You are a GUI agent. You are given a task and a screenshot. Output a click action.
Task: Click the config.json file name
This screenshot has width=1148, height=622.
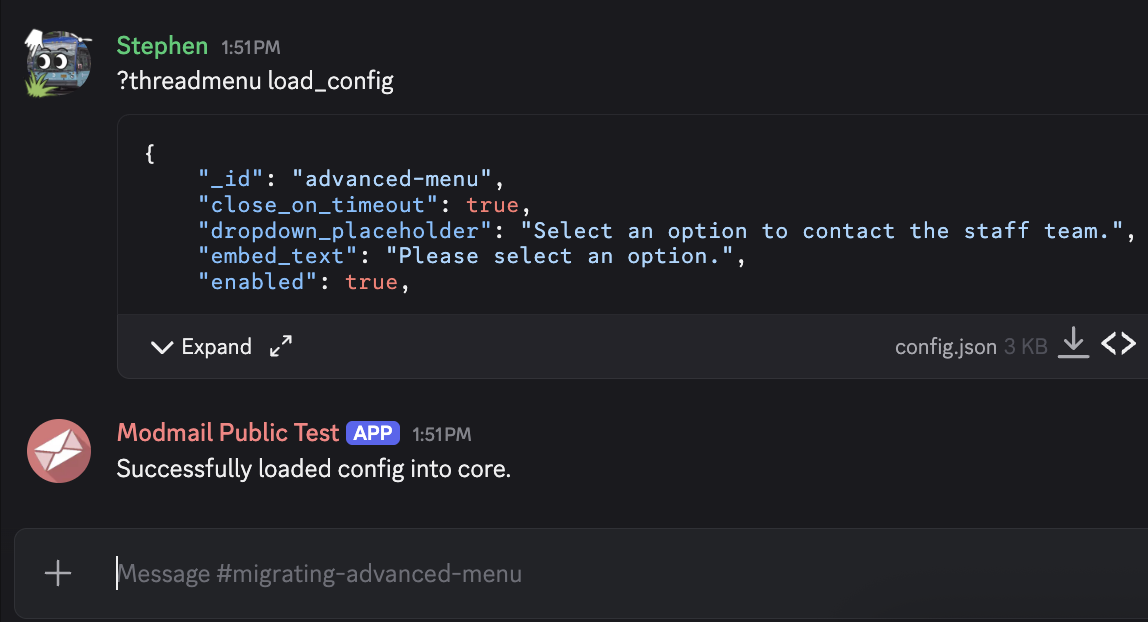[x=945, y=347]
